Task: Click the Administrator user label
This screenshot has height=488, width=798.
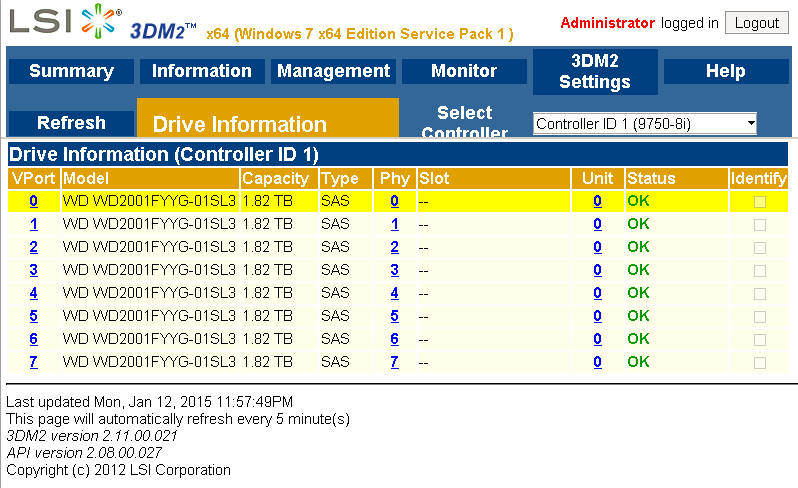Action: (607, 23)
